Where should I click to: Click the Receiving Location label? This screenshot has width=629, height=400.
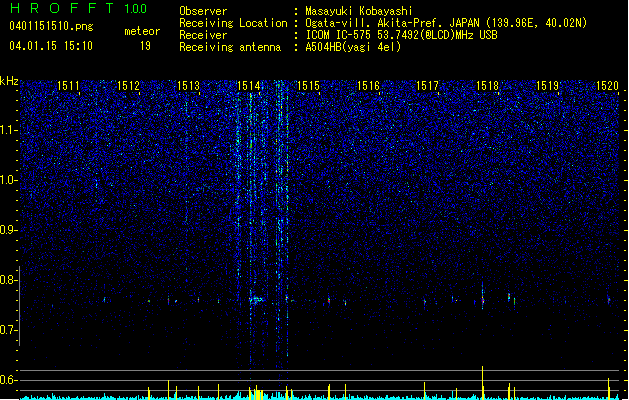tap(233, 23)
